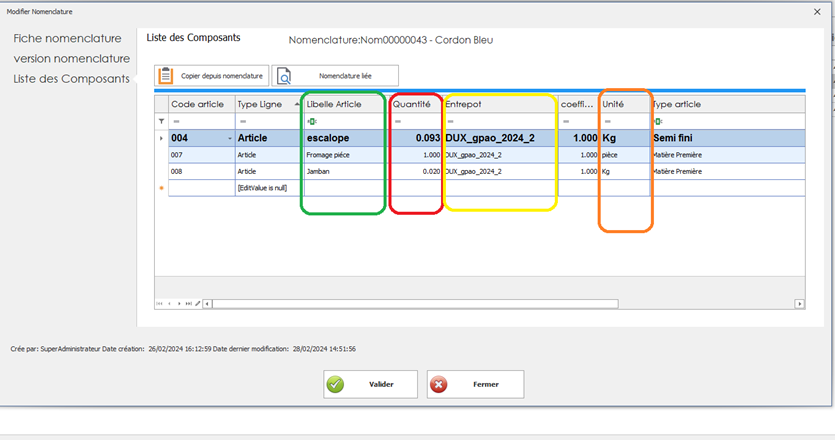Click the filter funnel icon in grid
Screen dimensions: 835x440
pyautogui.click(x=161, y=121)
